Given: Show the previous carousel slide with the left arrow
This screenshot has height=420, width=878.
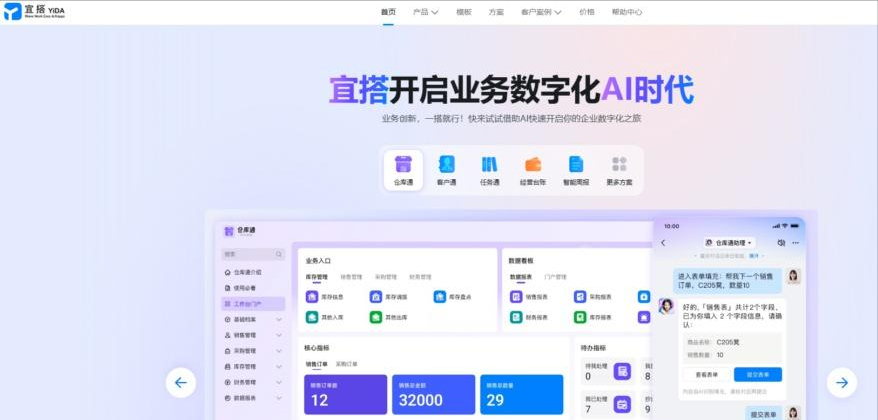Looking at the screenshot, I should pyautogui.click(x=181, y=382).
